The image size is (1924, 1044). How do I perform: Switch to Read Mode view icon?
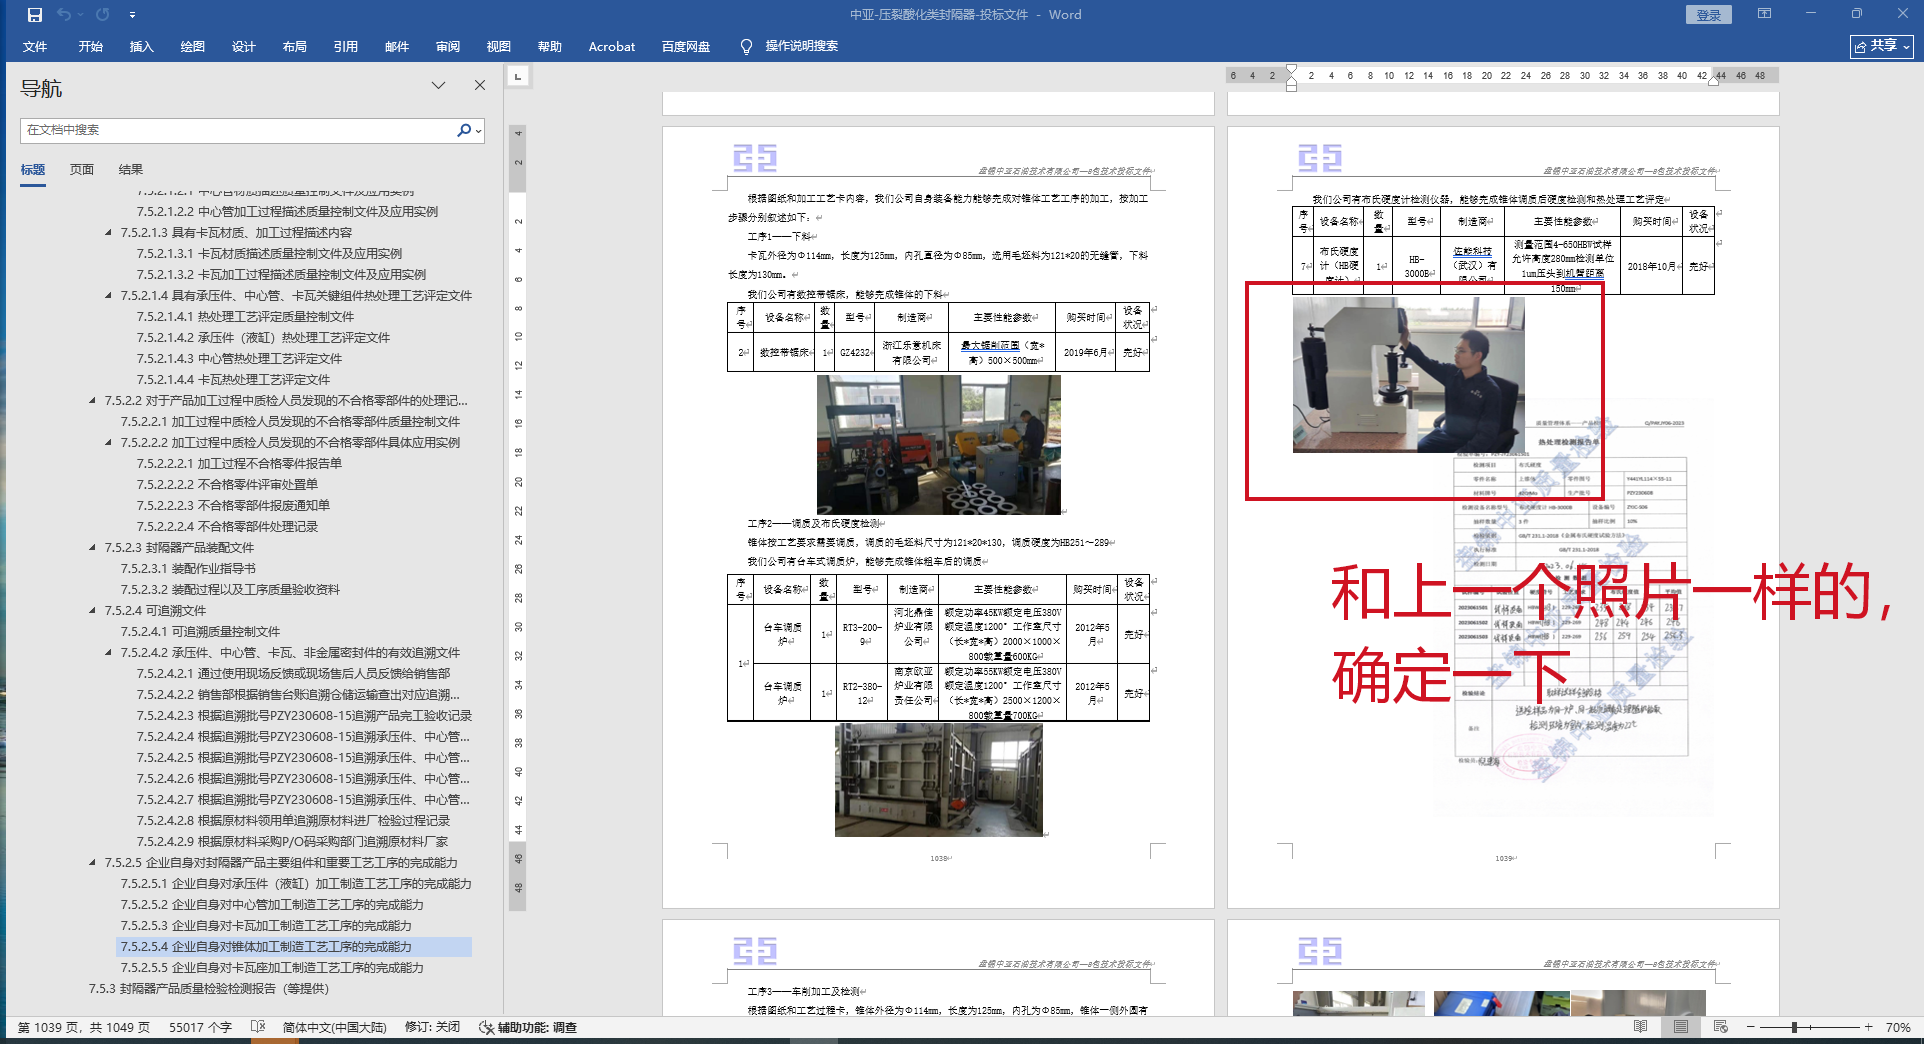pyautogui.click(x=1640, y=1027)
